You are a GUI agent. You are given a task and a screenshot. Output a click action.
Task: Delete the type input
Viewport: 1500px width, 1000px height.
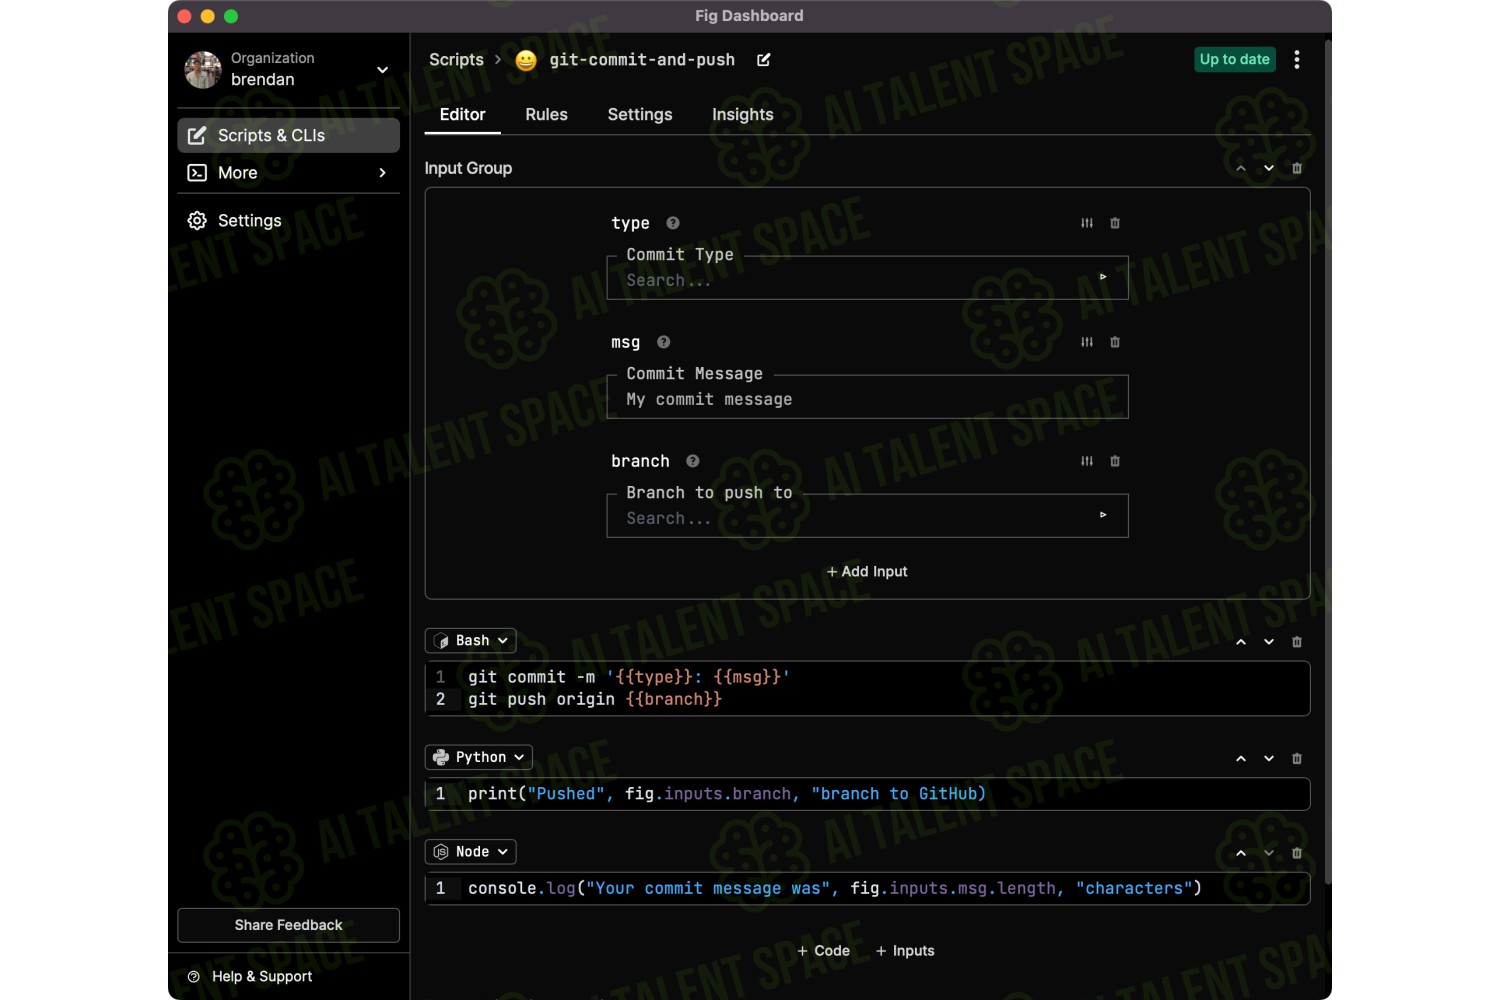(1115, 223)
